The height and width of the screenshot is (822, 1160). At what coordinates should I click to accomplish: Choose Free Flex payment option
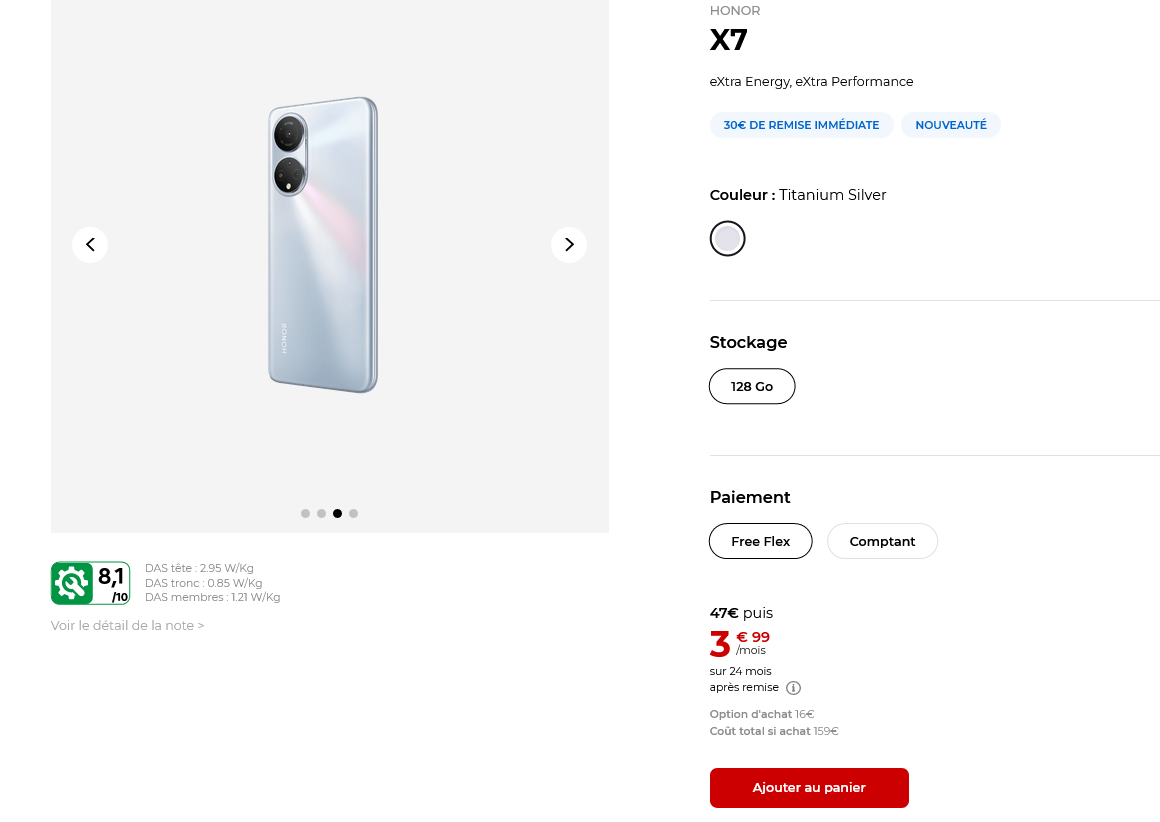760,541
